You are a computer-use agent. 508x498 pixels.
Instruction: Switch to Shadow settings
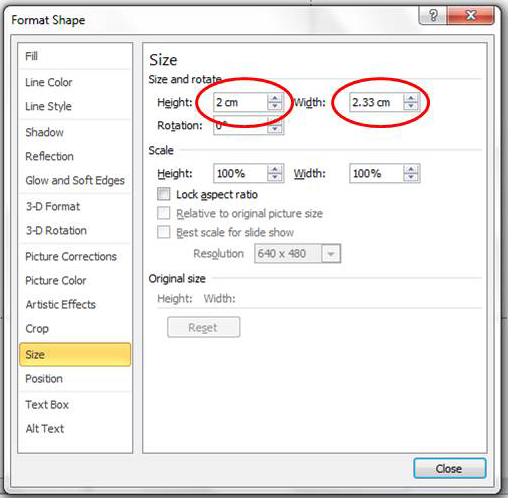tap(75, 132)
